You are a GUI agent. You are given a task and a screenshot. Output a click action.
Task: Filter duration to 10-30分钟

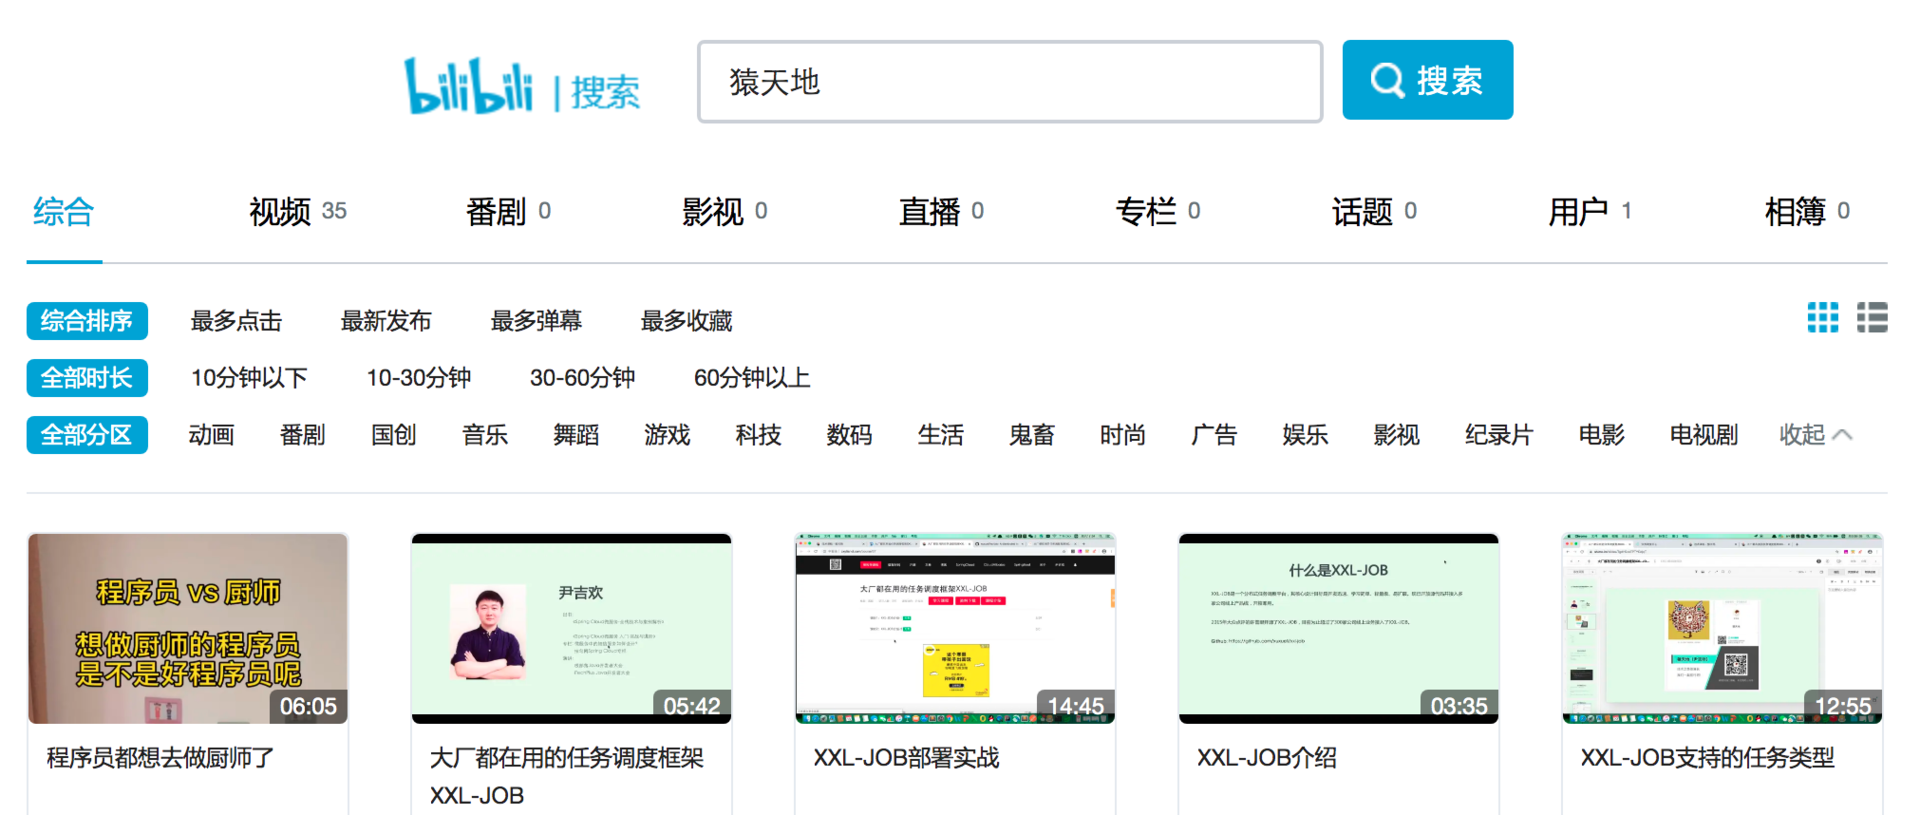418,378
